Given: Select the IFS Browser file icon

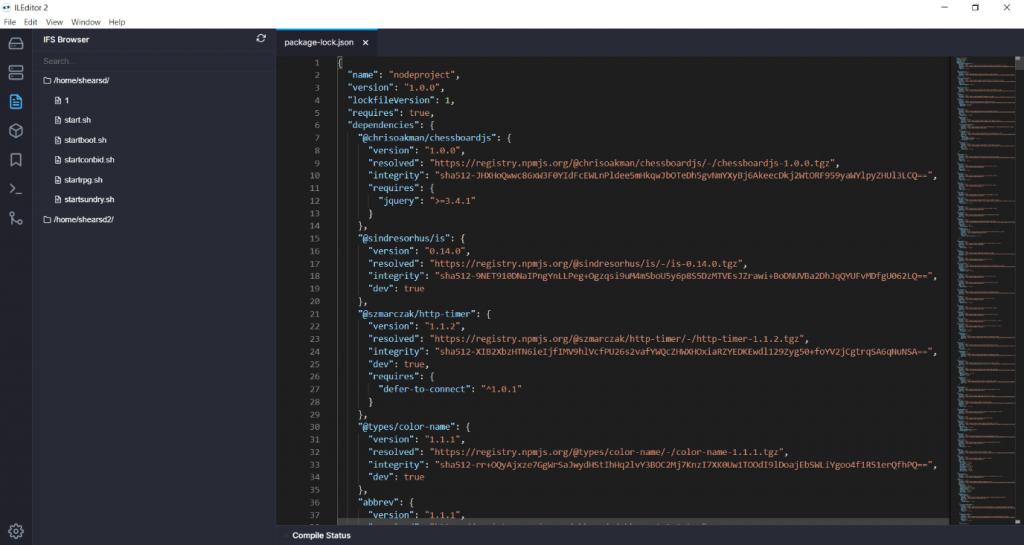Looking at the screenshot, I should coord(15,101).
